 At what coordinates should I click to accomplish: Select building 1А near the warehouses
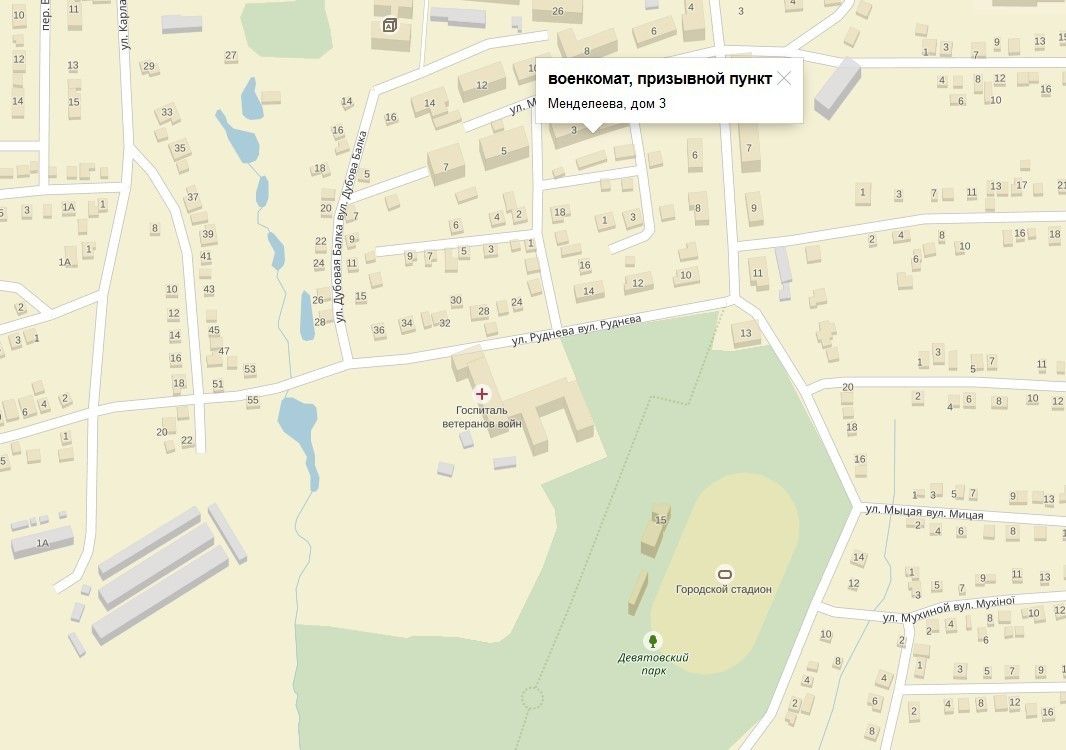tap(43, 542)
